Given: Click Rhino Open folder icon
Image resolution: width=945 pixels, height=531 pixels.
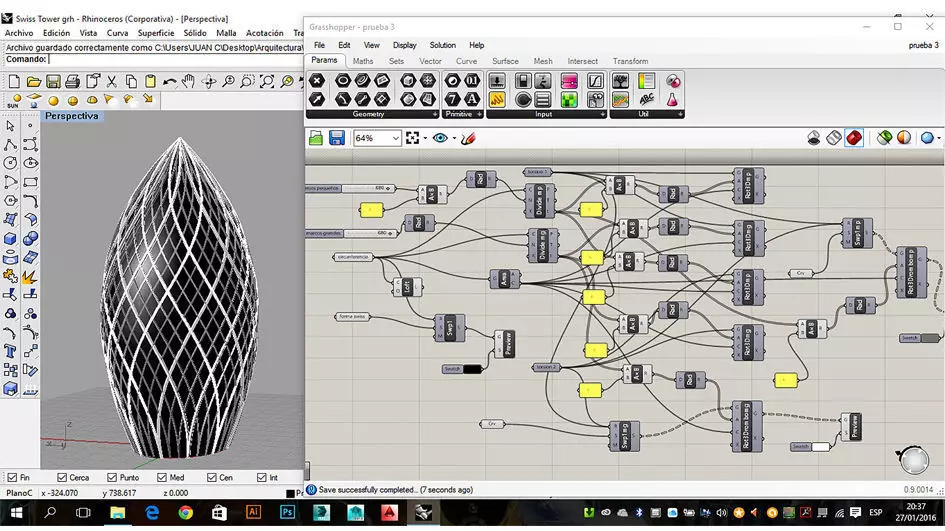Looking at the screenshot, I should [x=34, y=81].
